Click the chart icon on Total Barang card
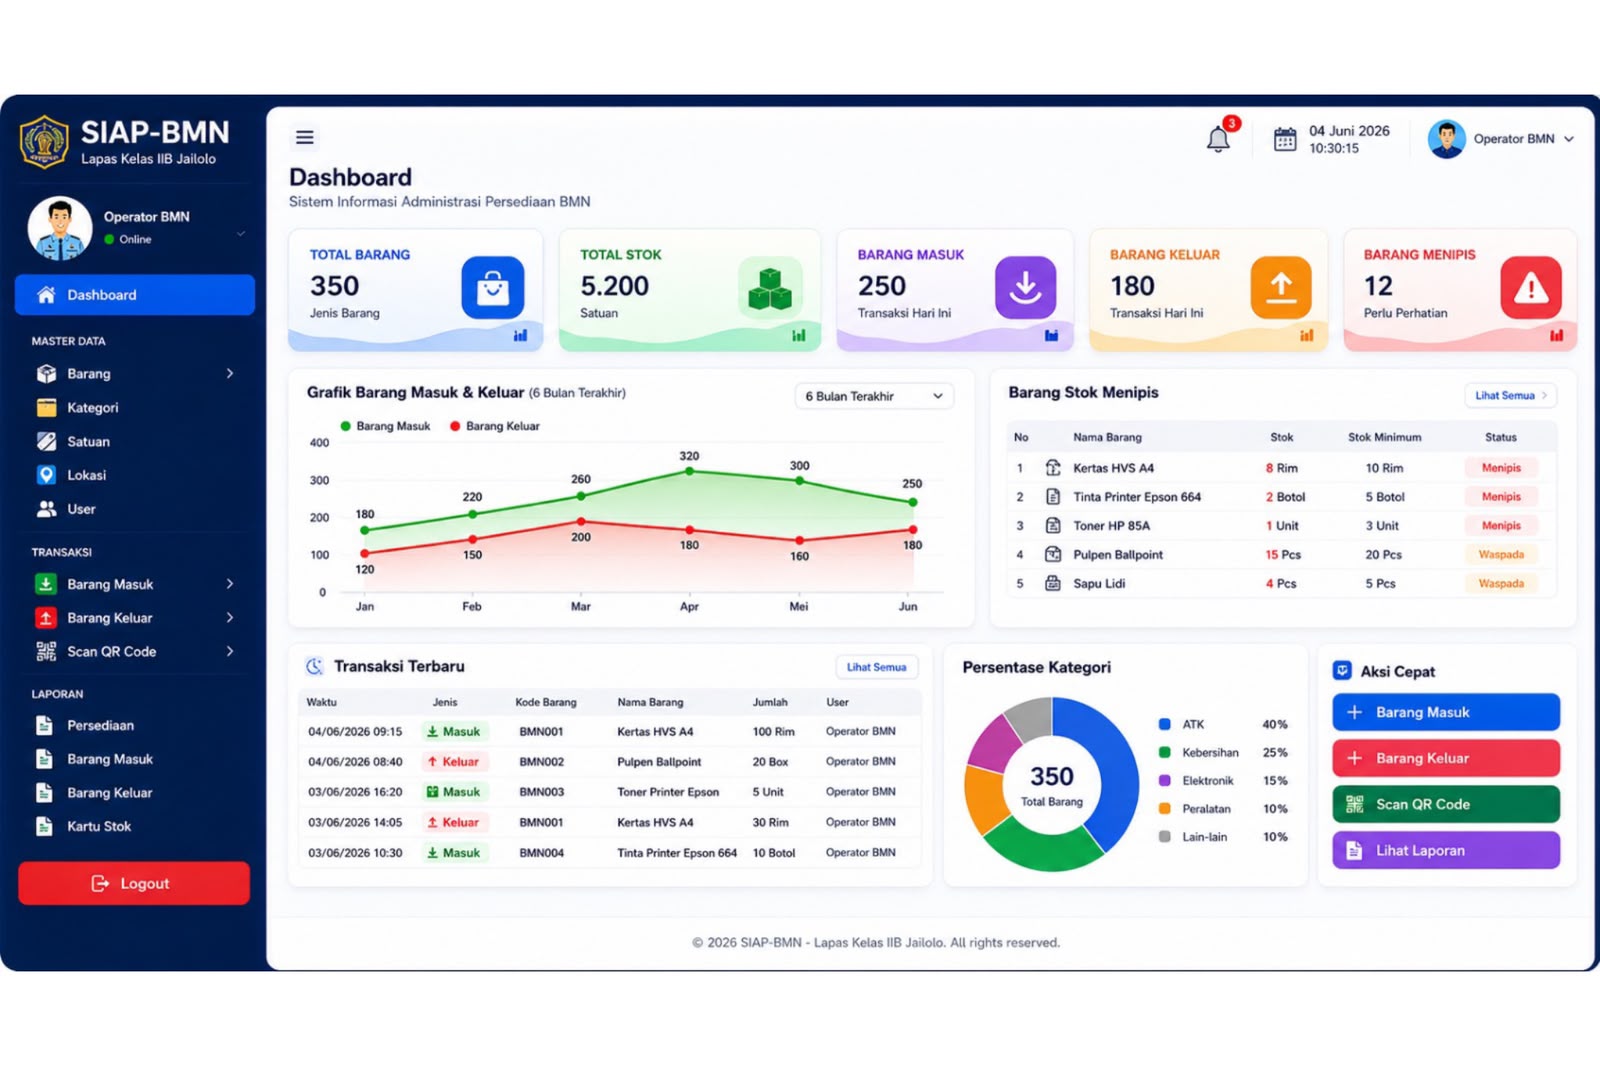 click(520, 336)
